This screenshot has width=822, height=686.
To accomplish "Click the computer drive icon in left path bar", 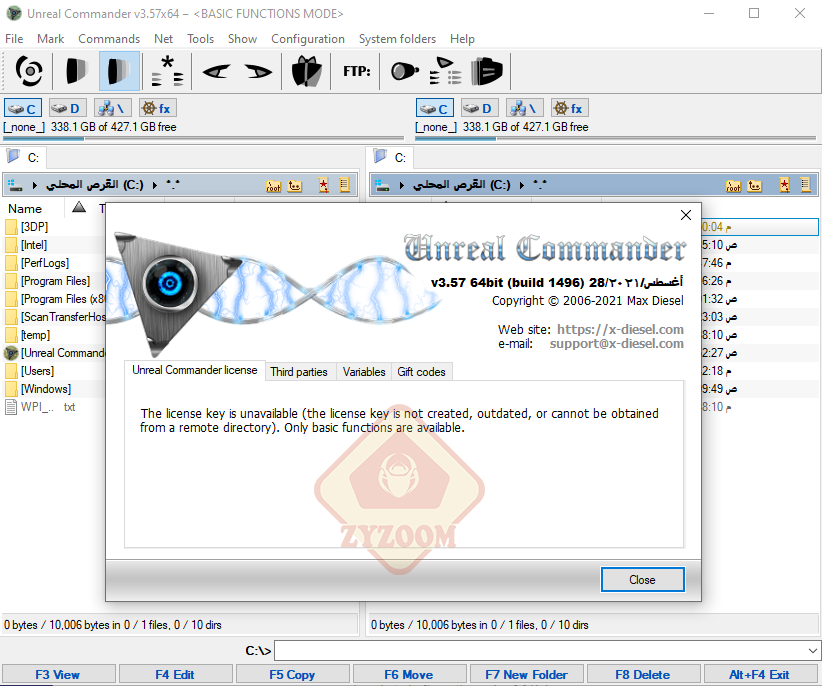I will pyautogui.click(x=15, y=185).
